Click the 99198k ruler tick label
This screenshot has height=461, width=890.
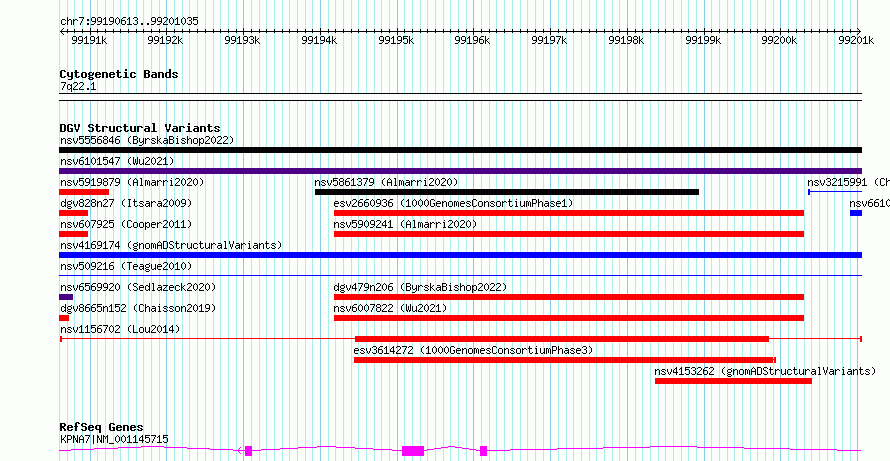pyautogui.click(x=627, y=40)
